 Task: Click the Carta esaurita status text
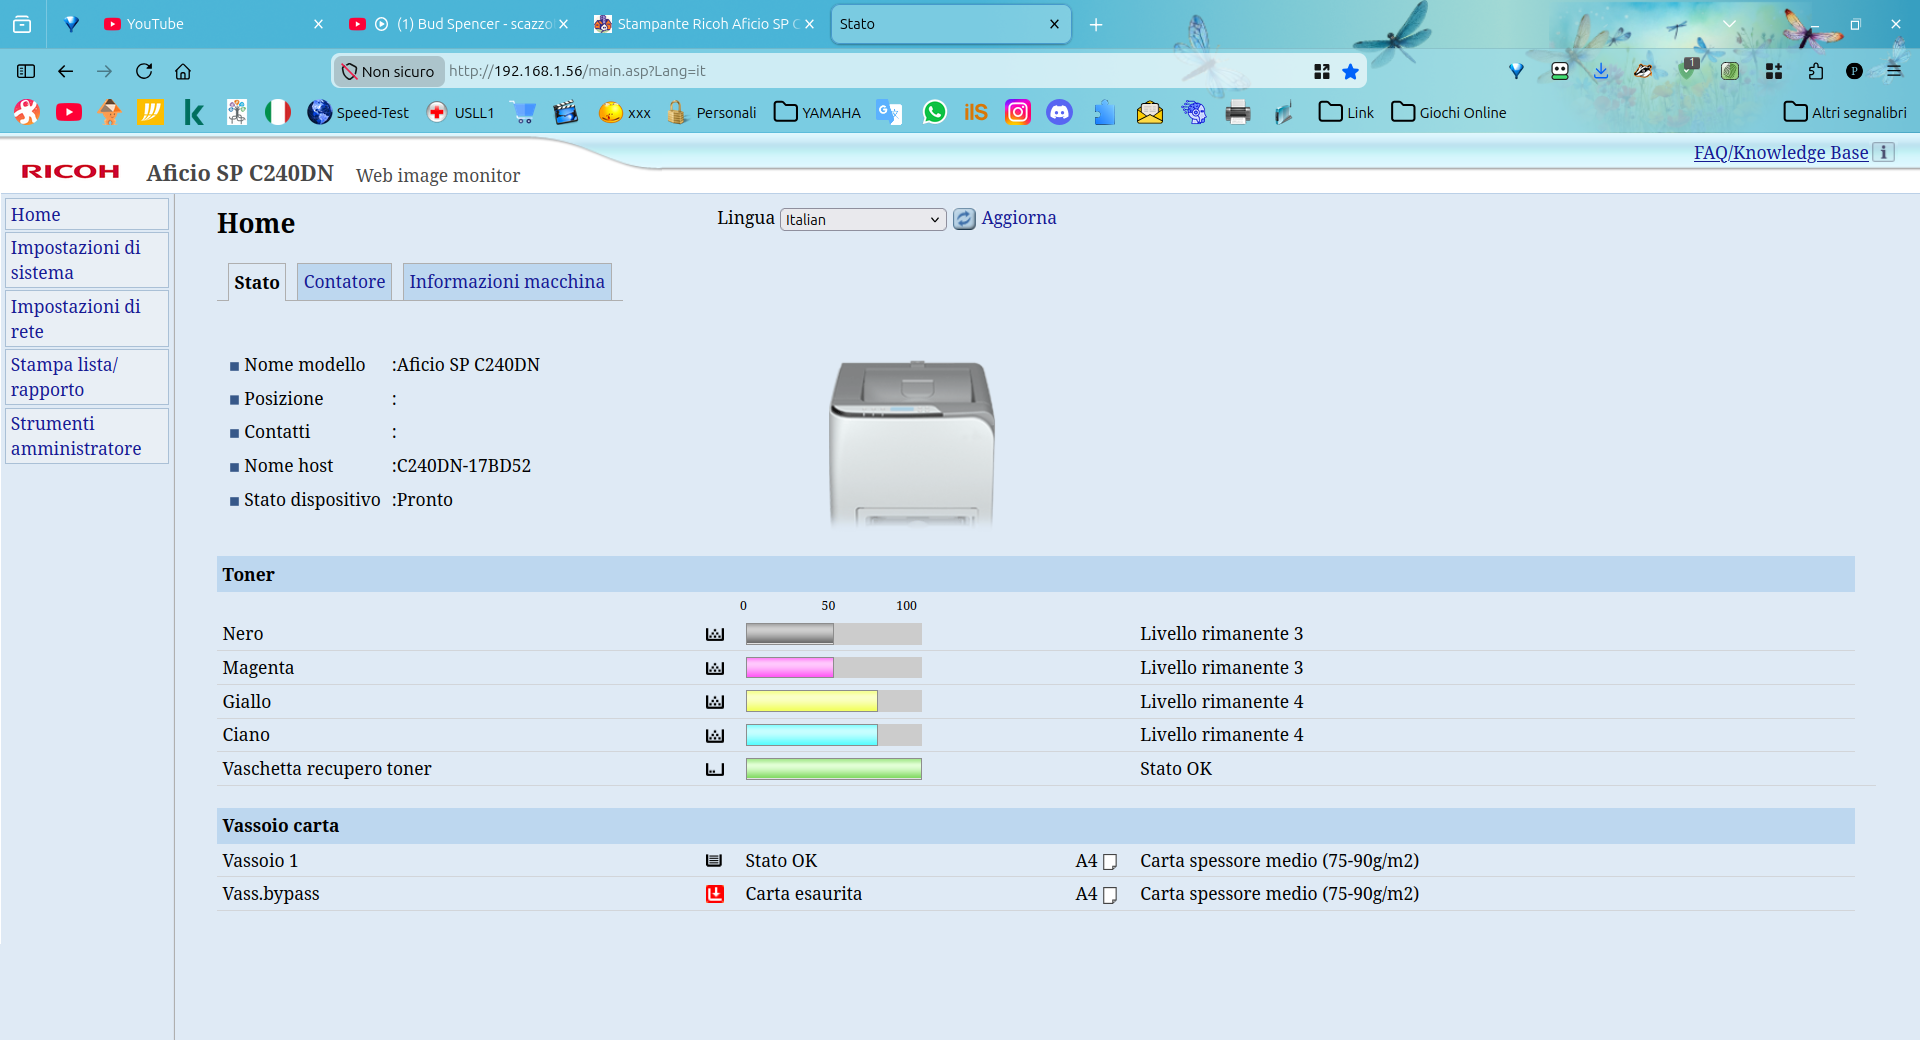coord(803,894)
